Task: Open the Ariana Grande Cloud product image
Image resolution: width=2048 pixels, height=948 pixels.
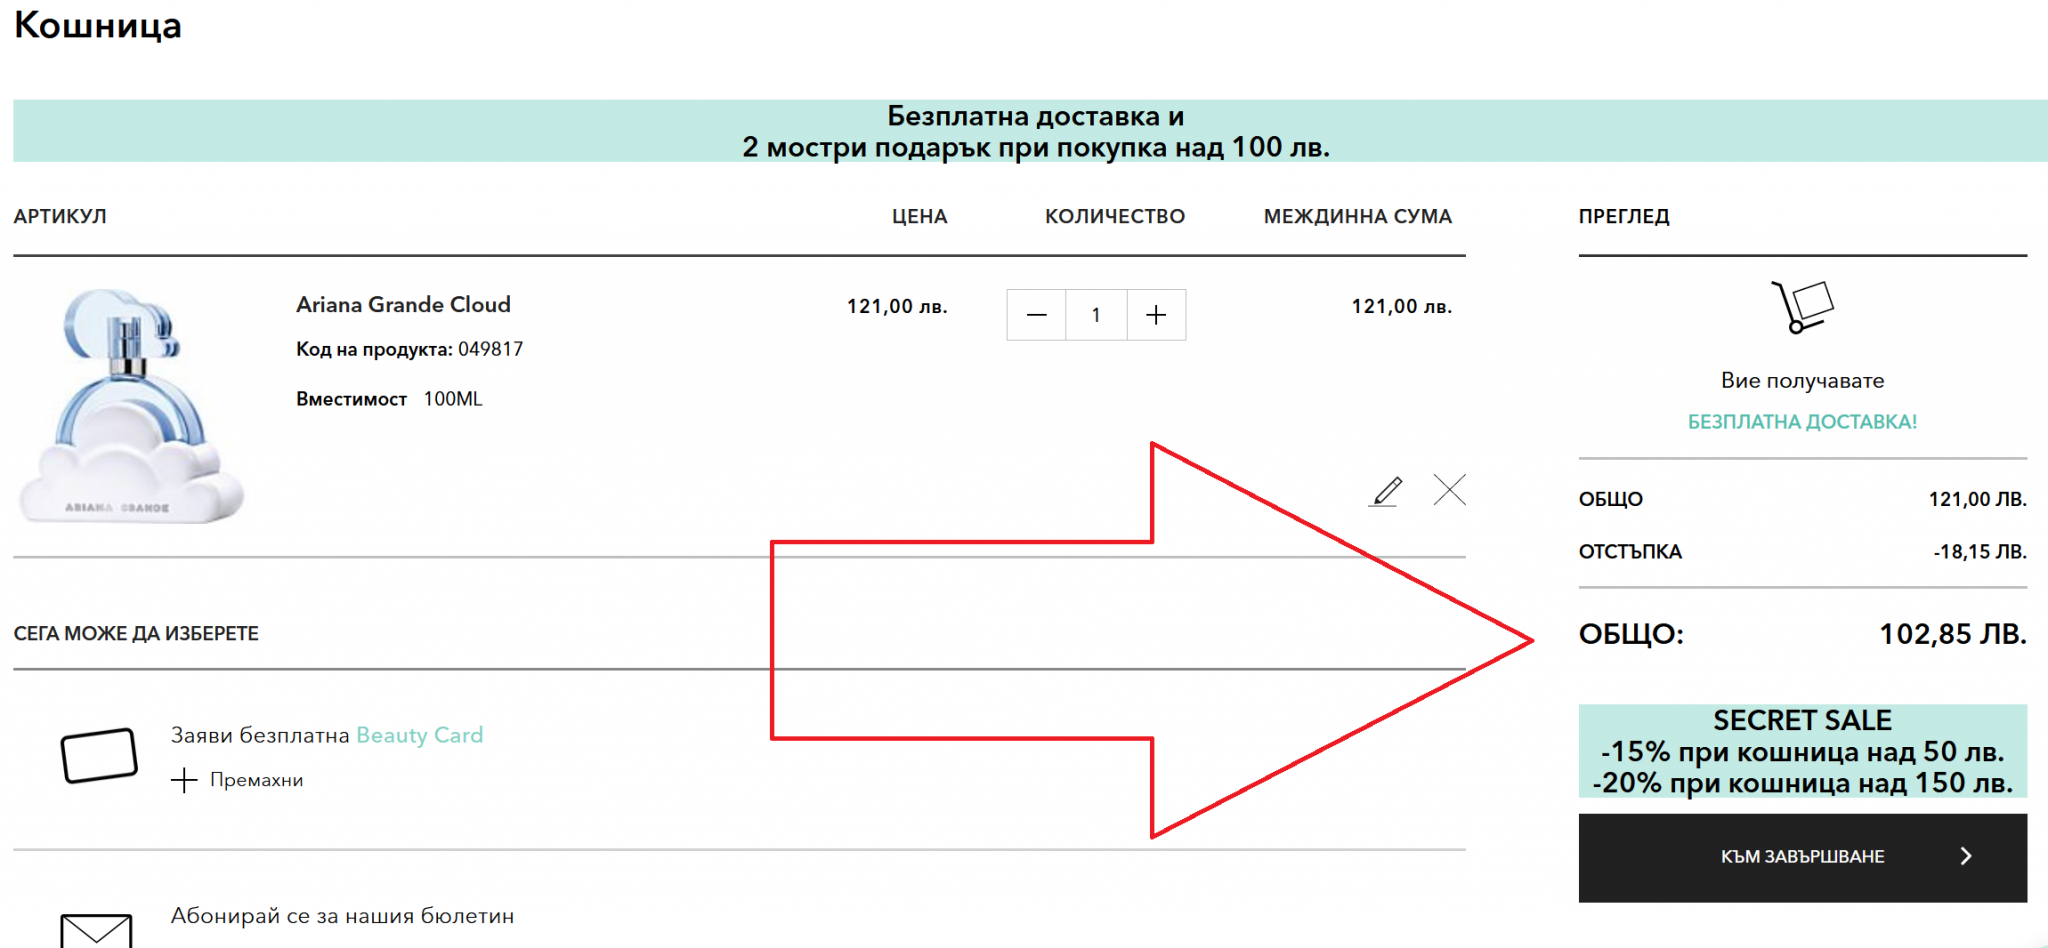Action: 130,406
